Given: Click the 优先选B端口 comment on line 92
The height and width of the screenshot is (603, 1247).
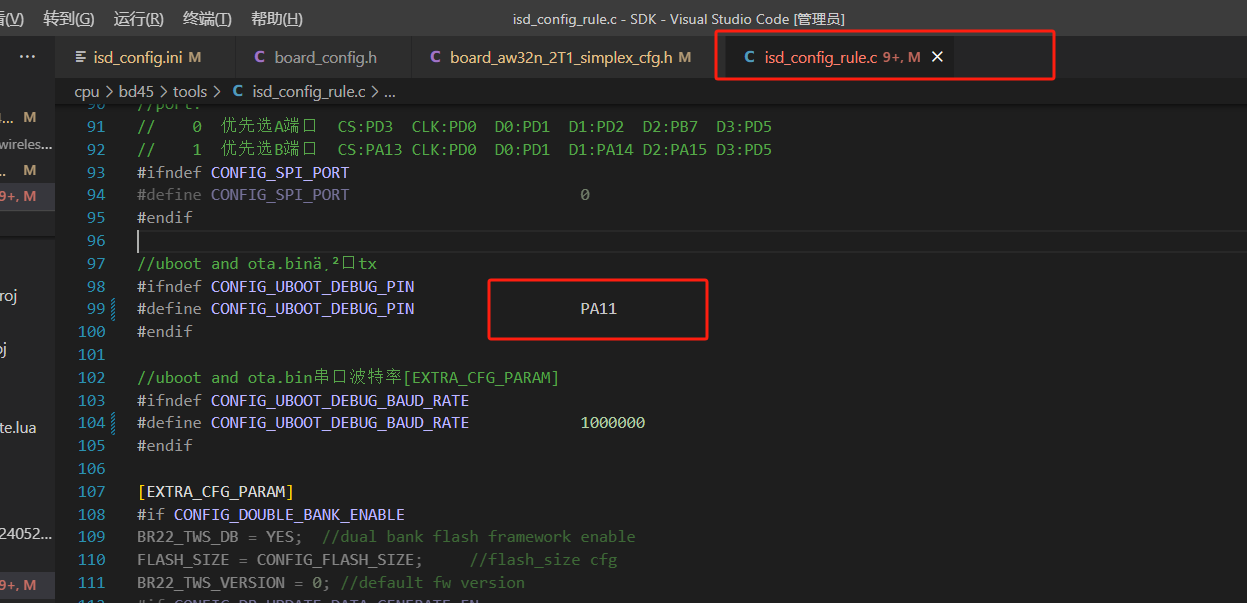Looking at the screenshot, I should coord(269,150).
